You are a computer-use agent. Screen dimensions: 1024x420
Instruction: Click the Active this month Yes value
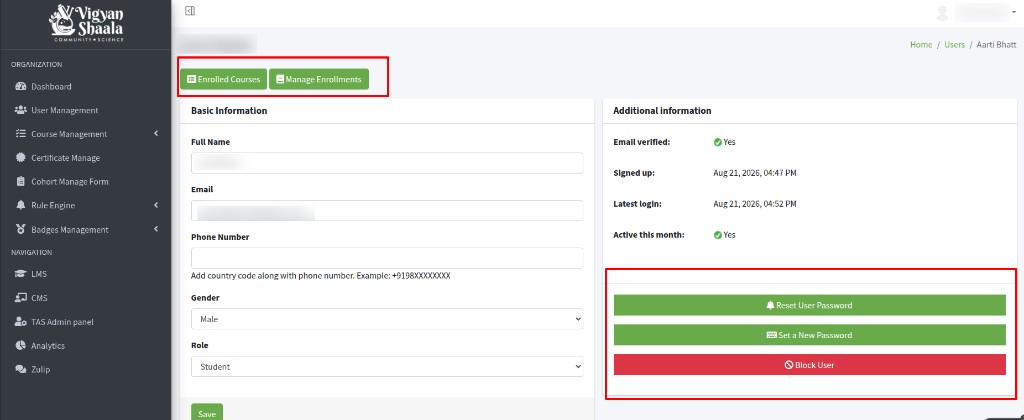click(725, 234)
